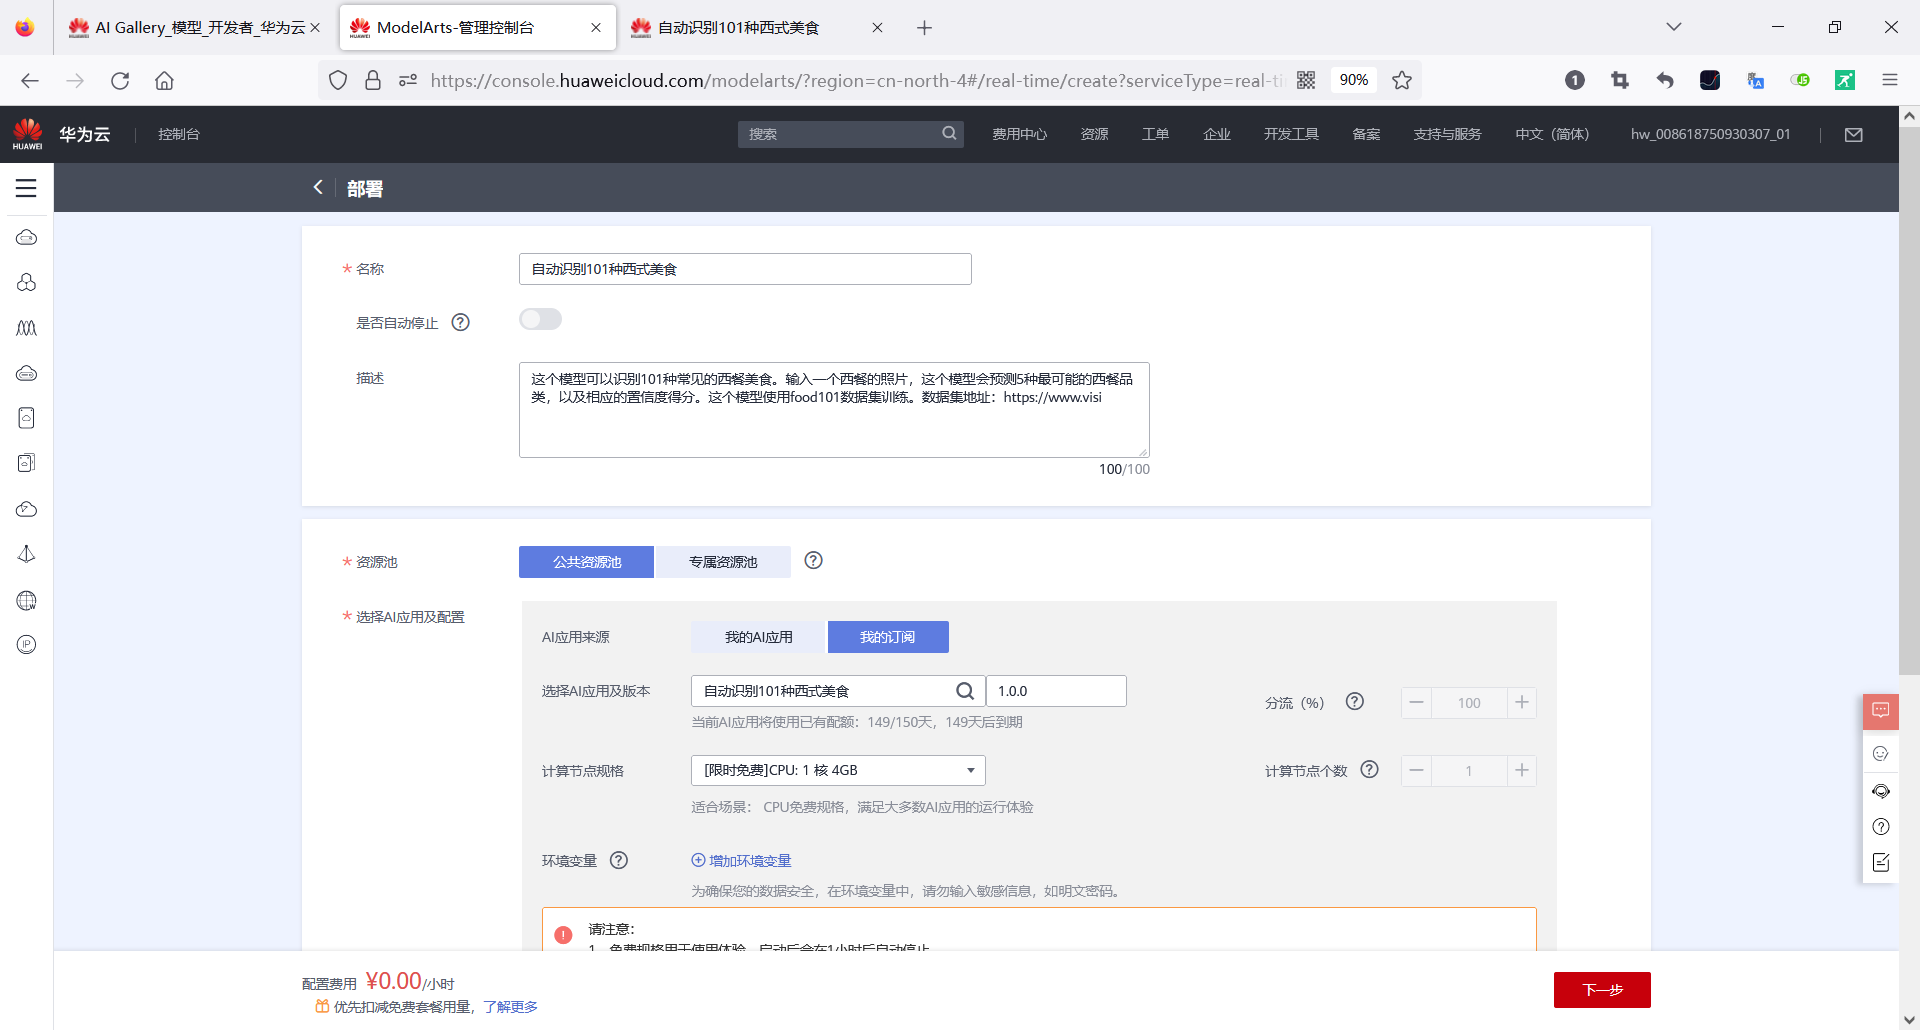
Task: Switch to the 自动识别101种西式美食 browser tab
Action: 737,27
